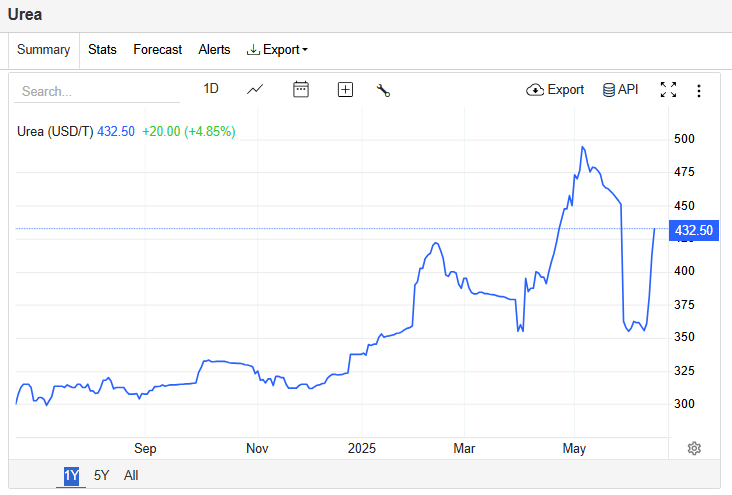
Task: Open the wrench chart tools icon
Action: 383,90
